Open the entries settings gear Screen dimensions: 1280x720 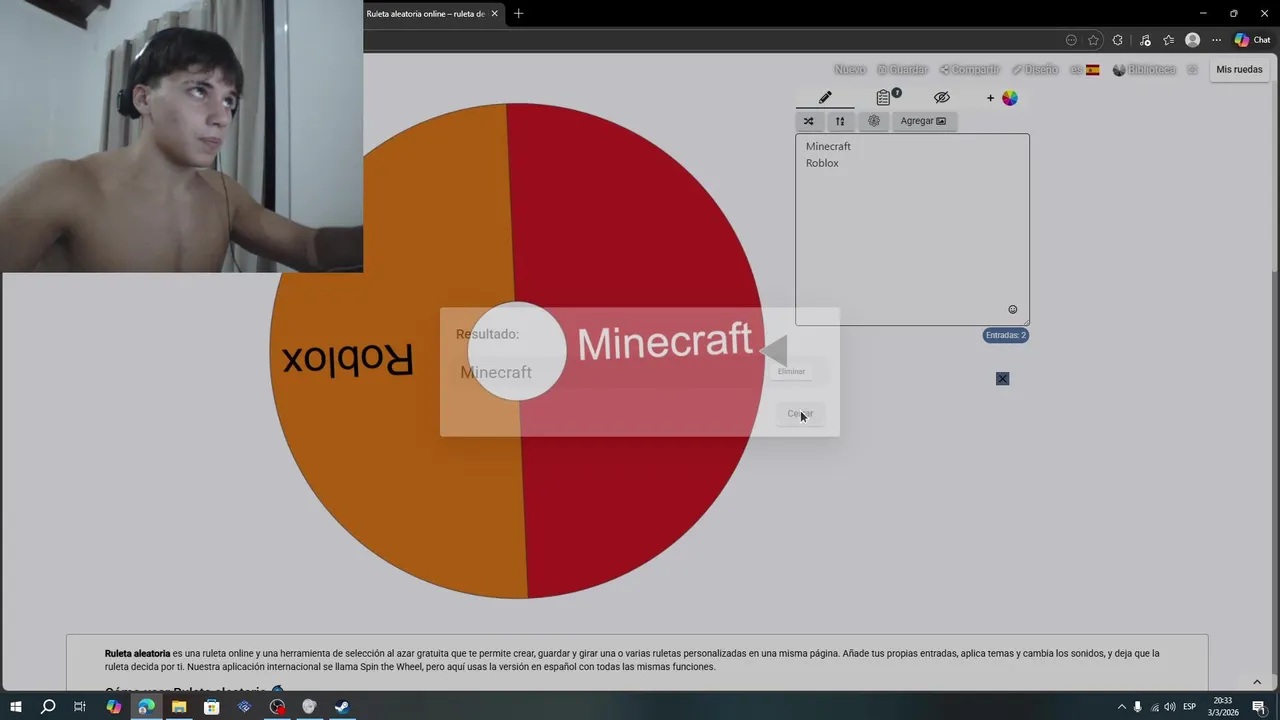pos(874,121)
